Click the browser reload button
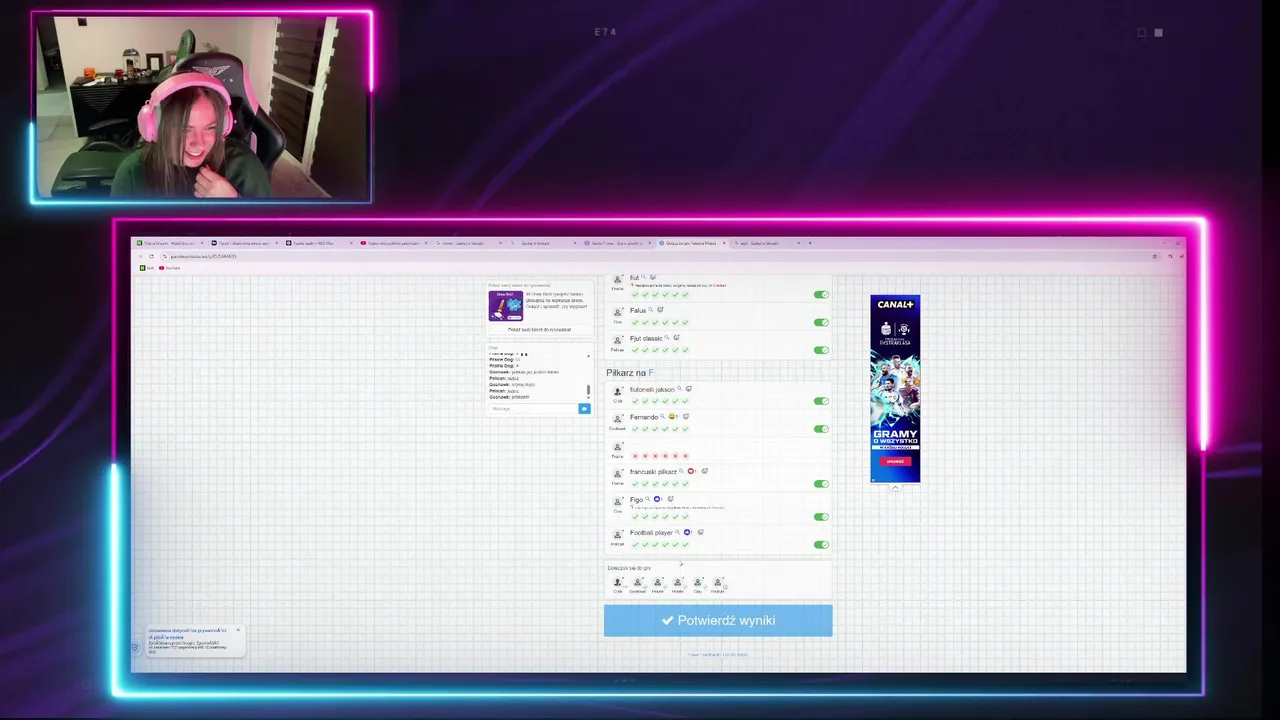Screen dimensions: 1280x720 [151, 256]
